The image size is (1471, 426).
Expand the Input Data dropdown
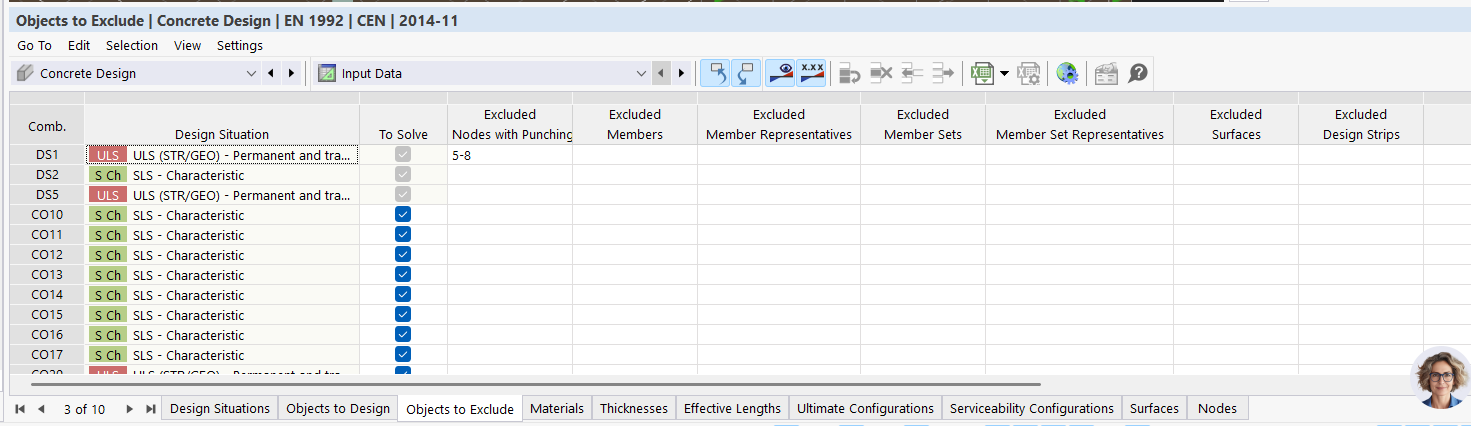[x=641, y=73]
